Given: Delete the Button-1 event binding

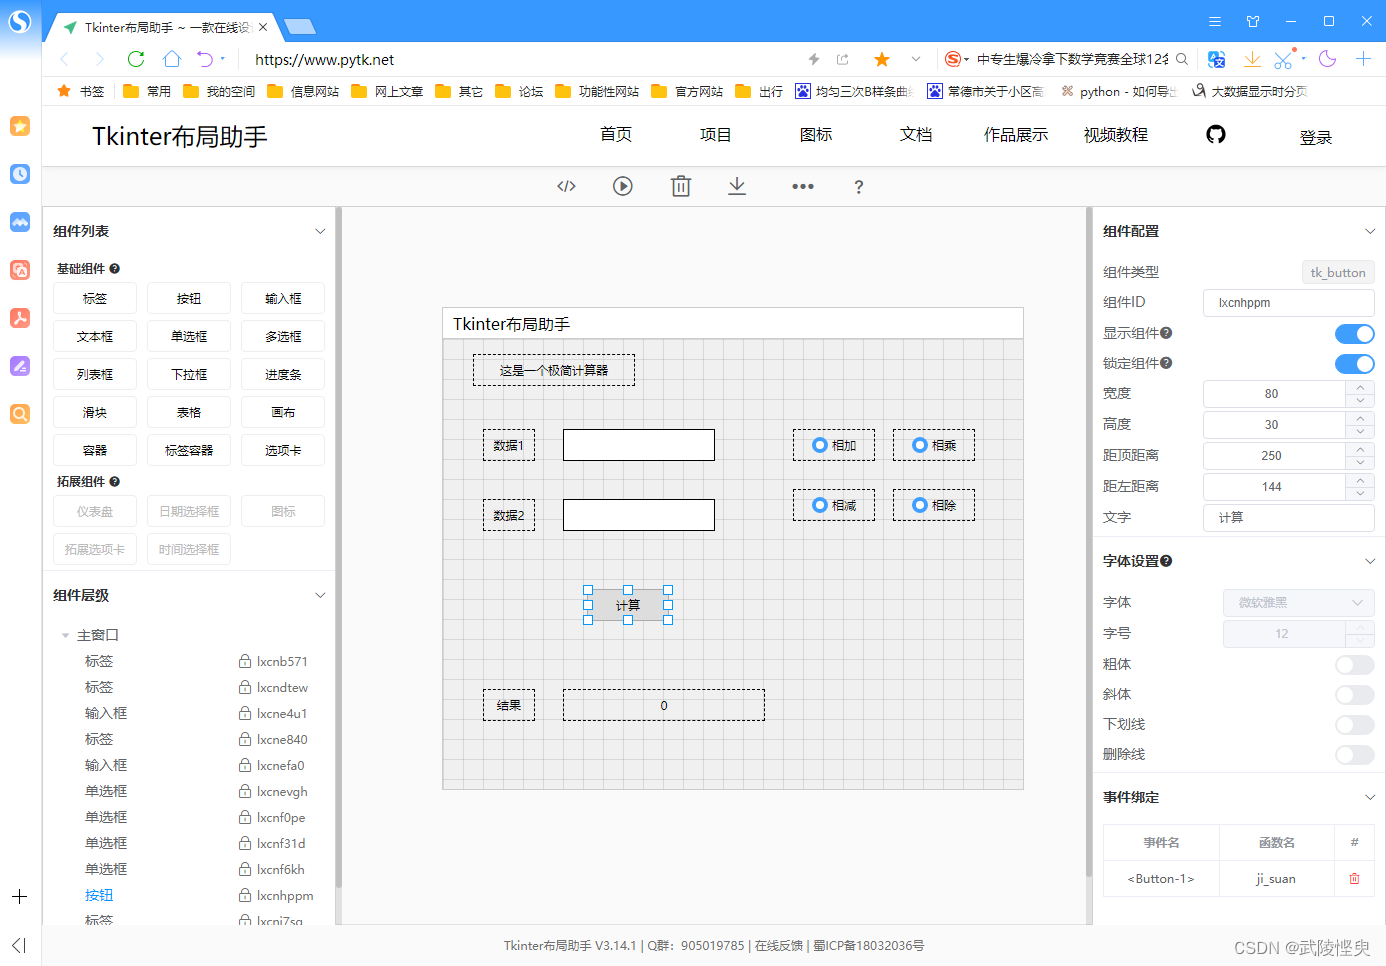Looking at the screenshot, I should click(x=1355, y=879).
